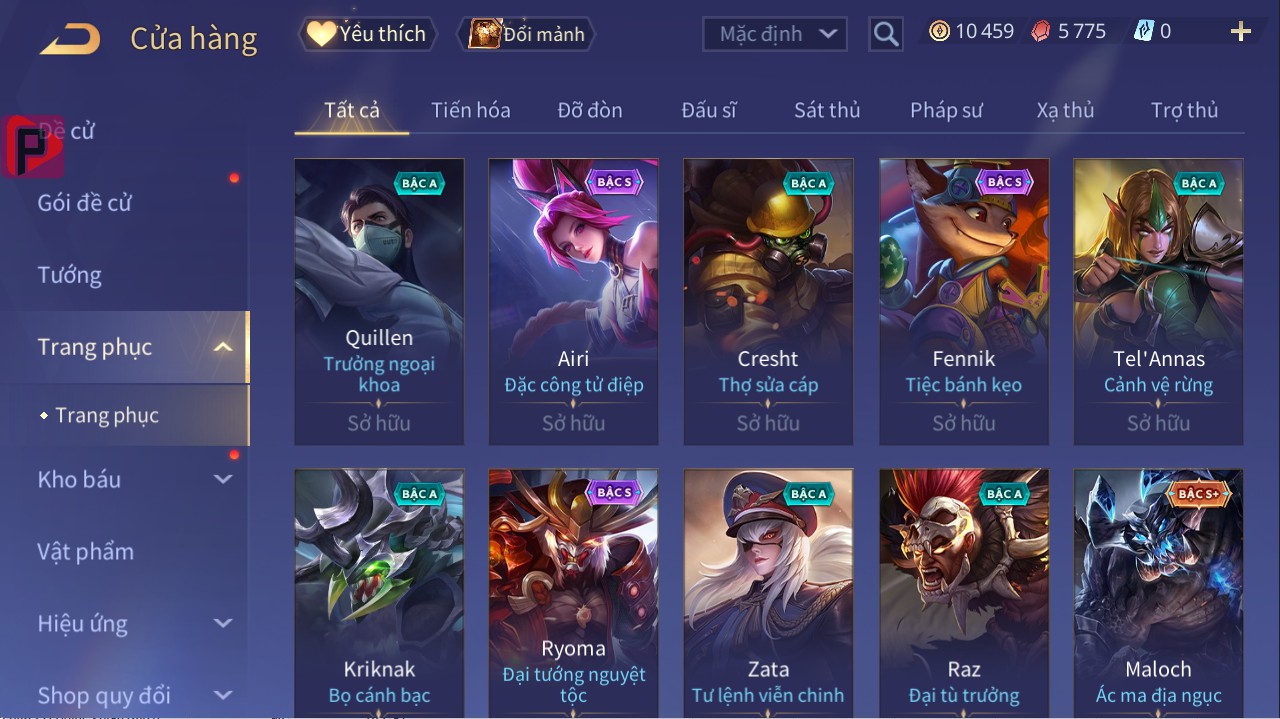This screenshot has height=719, width=1280.
Task: Expand the Hiệu ứng sidebar section
Action: (x=223, y=623)
